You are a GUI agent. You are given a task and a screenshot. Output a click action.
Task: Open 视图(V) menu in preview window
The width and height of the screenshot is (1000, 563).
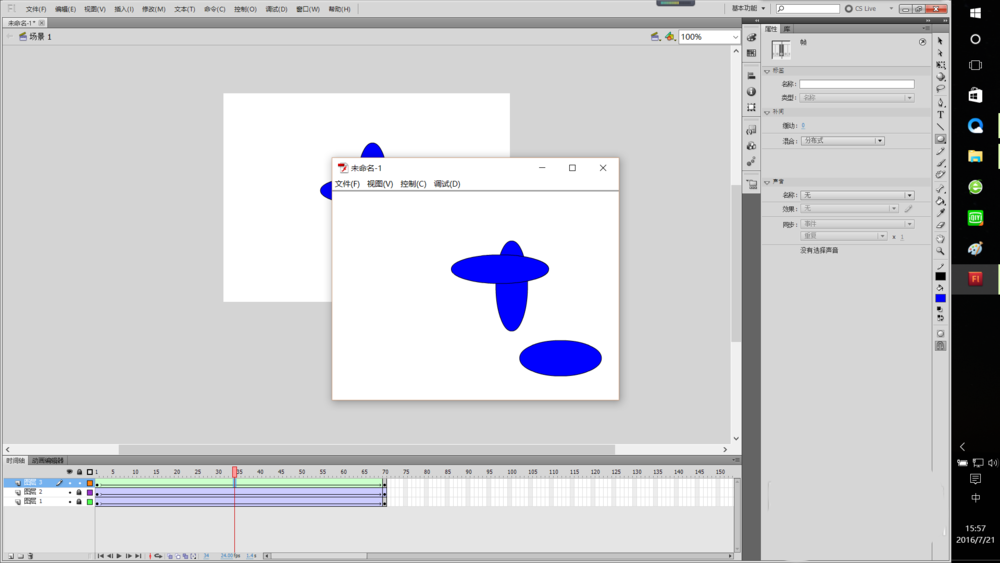[379, 184]
